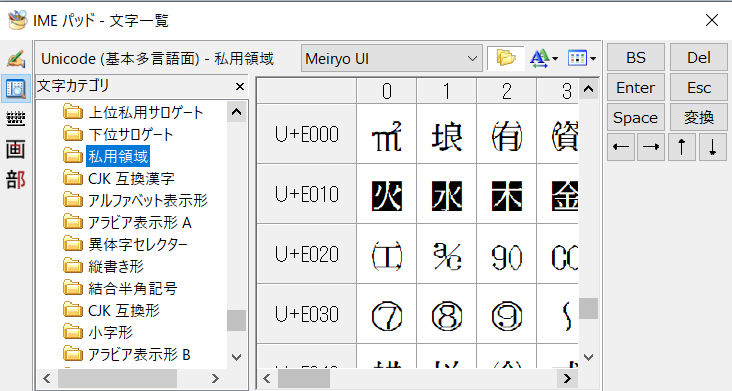Open the grid view options dropdown
The height and width of the screenshot is (391, 732).
coord(582,58)
